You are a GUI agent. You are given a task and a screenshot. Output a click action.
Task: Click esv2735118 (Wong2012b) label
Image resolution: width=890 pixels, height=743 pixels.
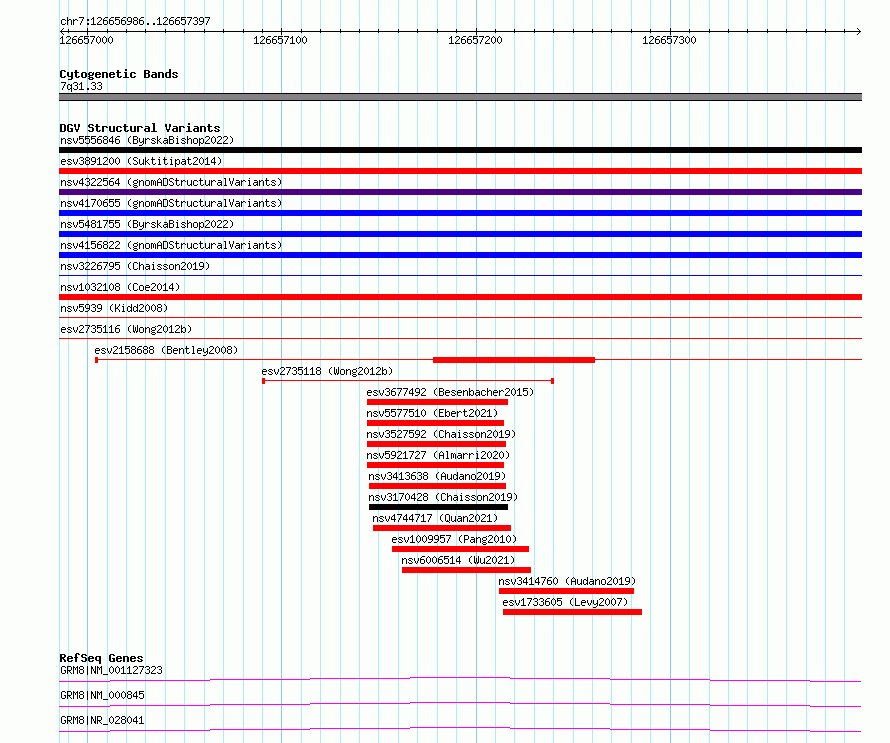click(x=327, y=371)
